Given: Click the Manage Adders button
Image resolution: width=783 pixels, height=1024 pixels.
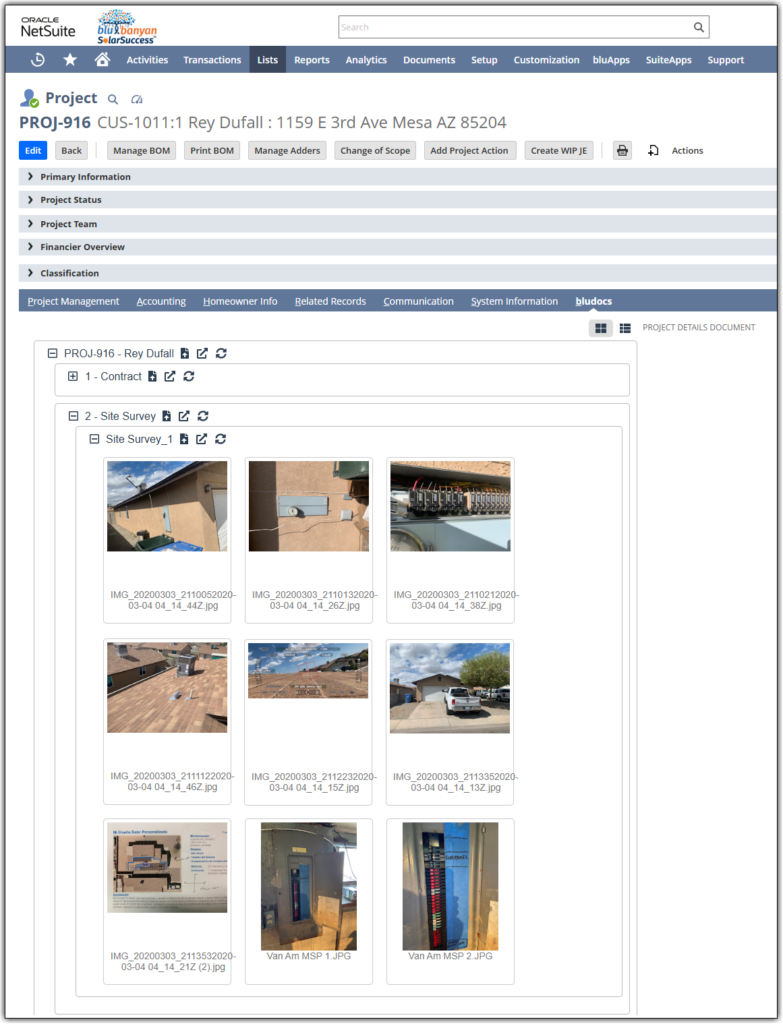Looking at the screenshot, I should pos(287,150).
